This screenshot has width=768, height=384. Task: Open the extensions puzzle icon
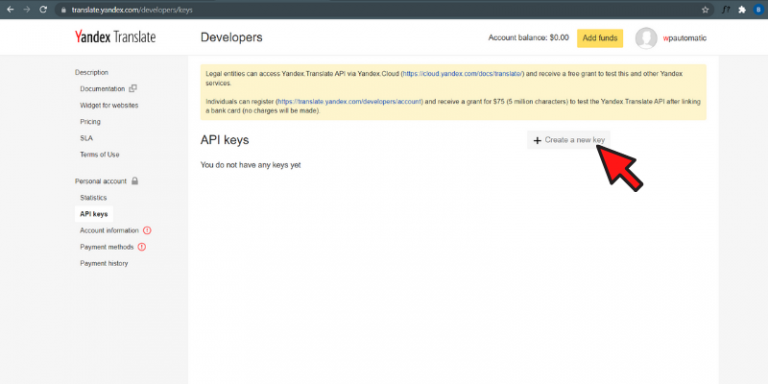(742, 9)
